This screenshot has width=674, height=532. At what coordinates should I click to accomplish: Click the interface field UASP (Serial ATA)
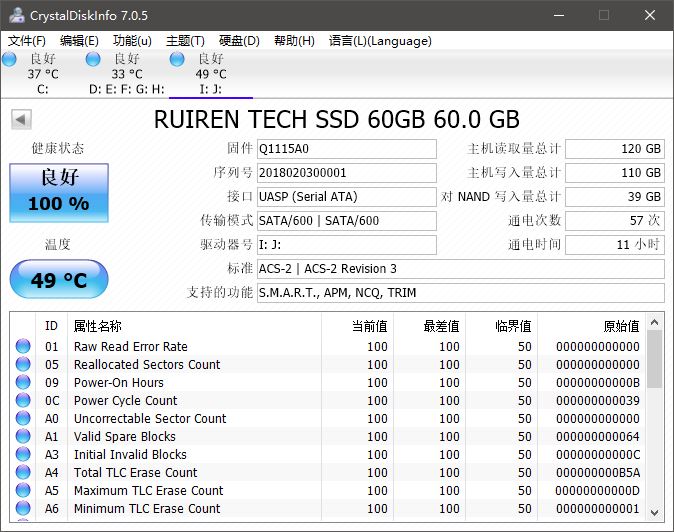pos(347,197)
